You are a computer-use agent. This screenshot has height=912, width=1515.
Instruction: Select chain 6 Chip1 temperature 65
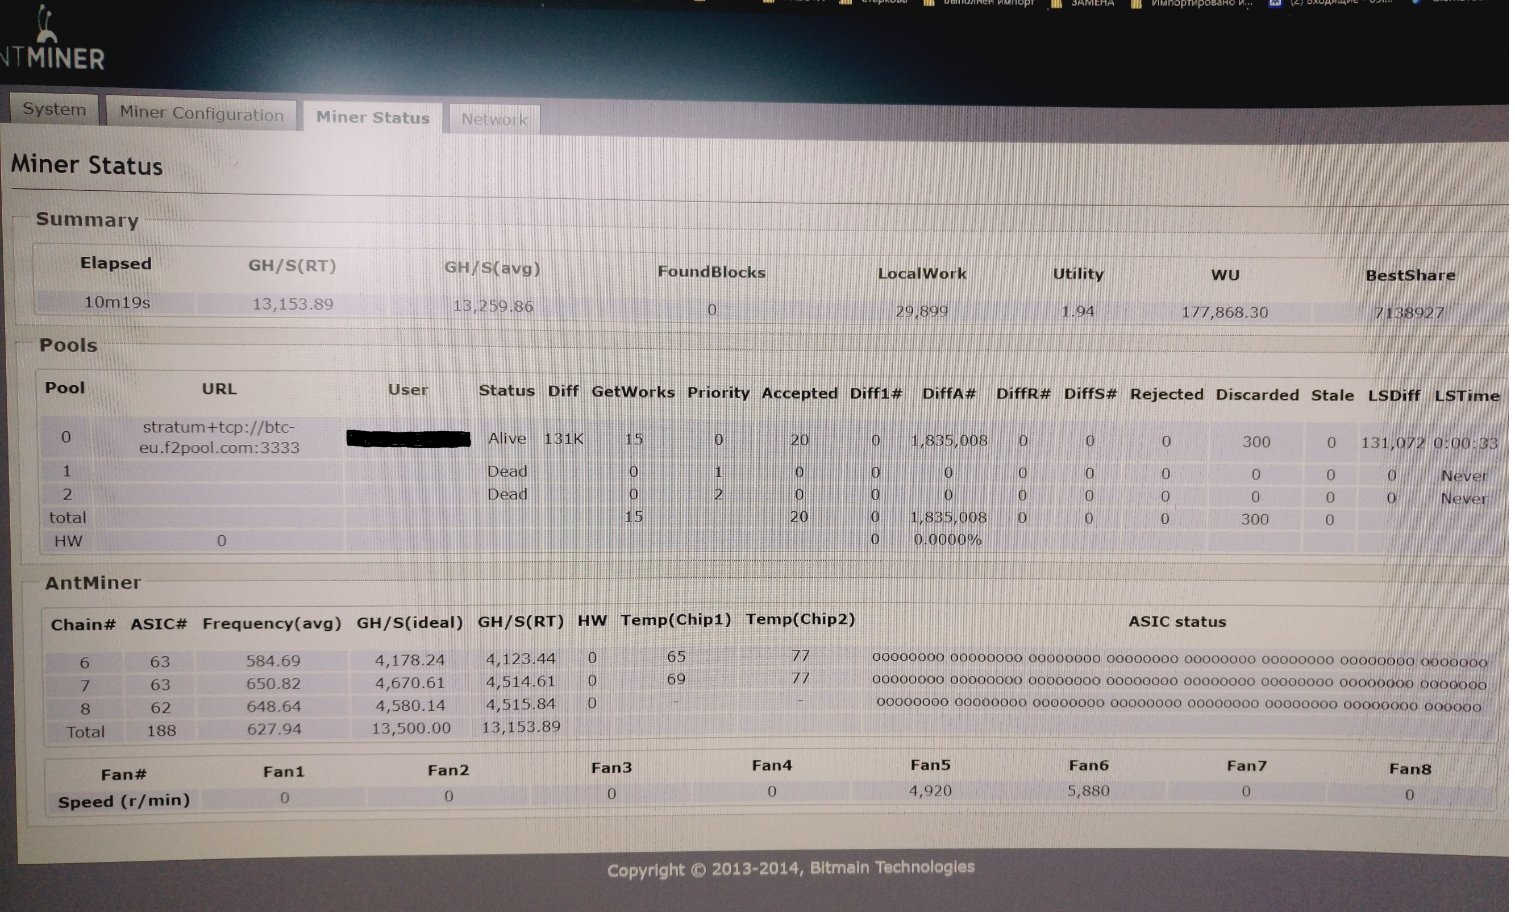676,656
